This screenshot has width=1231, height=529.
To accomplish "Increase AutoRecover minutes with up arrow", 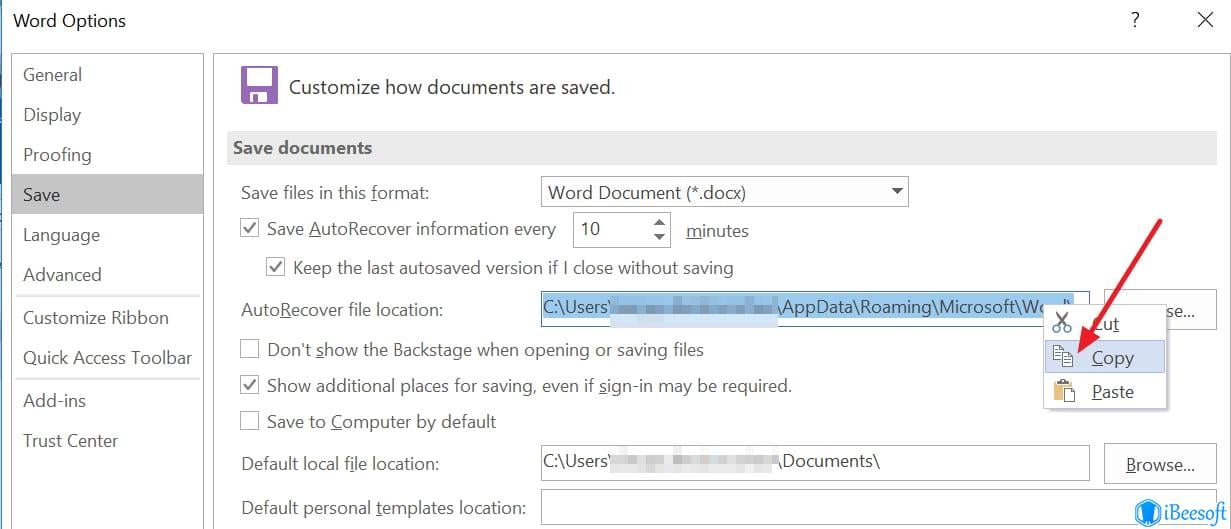I will 659,221.
